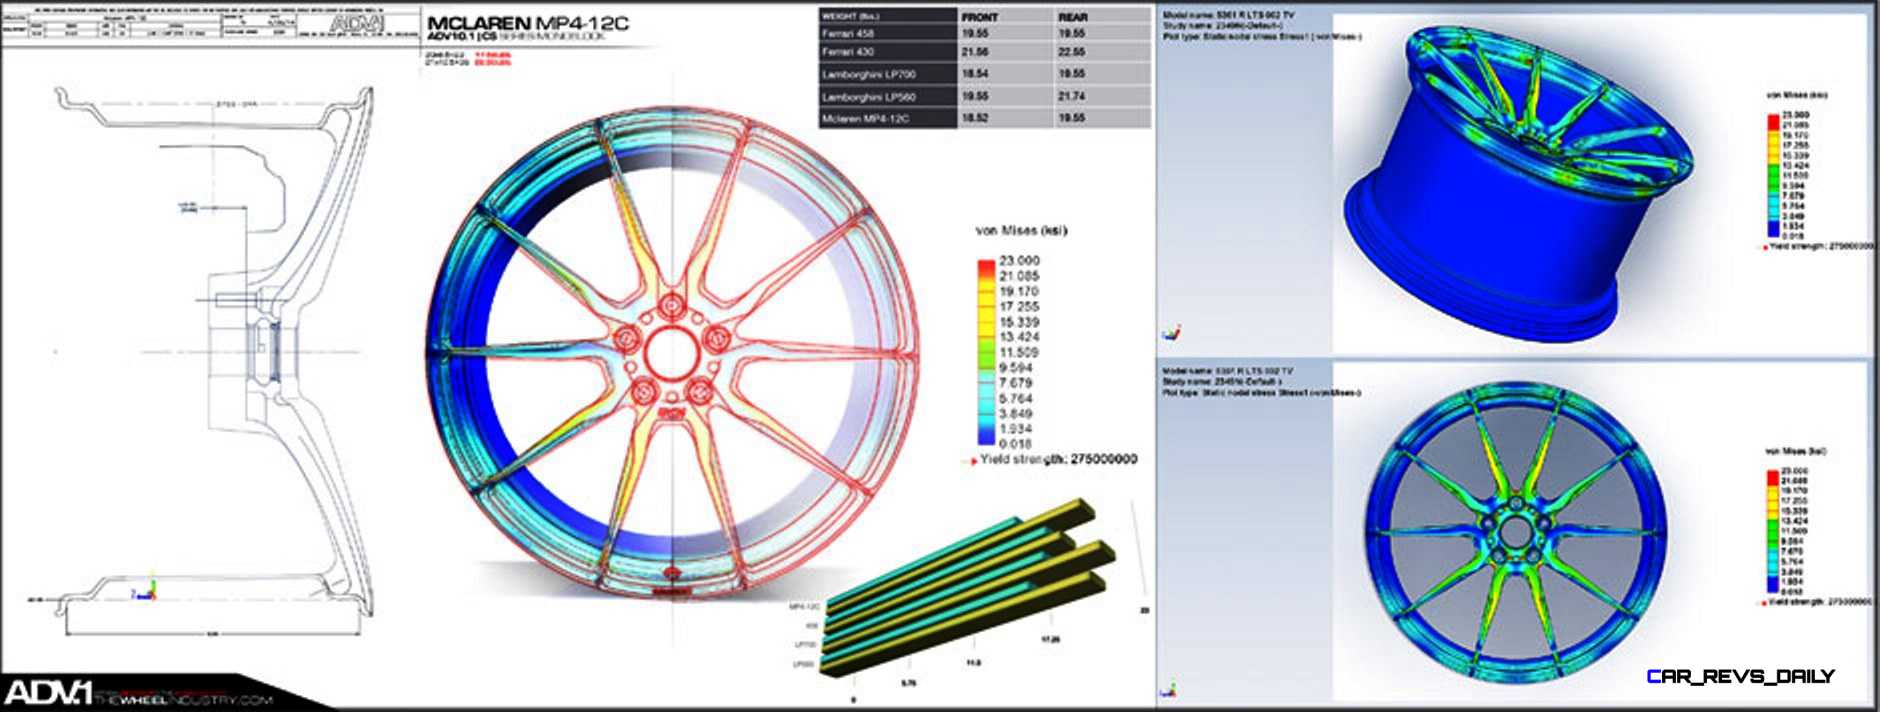This screenshot has width=1880, height=712.
Task: Click the 15.339 value in central legend
Action: 1019,322
